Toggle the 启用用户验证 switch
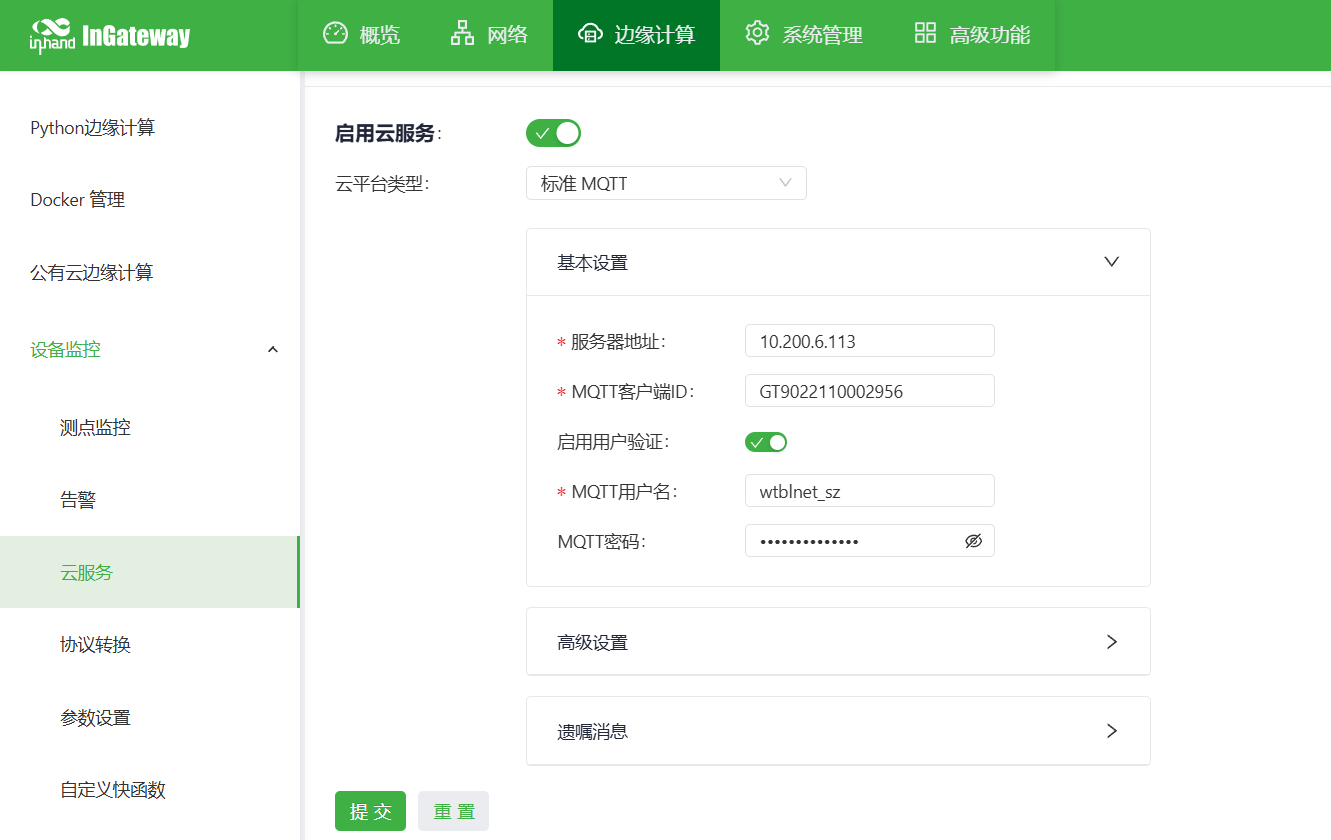The image size is (1331, 840). (766, 442)
